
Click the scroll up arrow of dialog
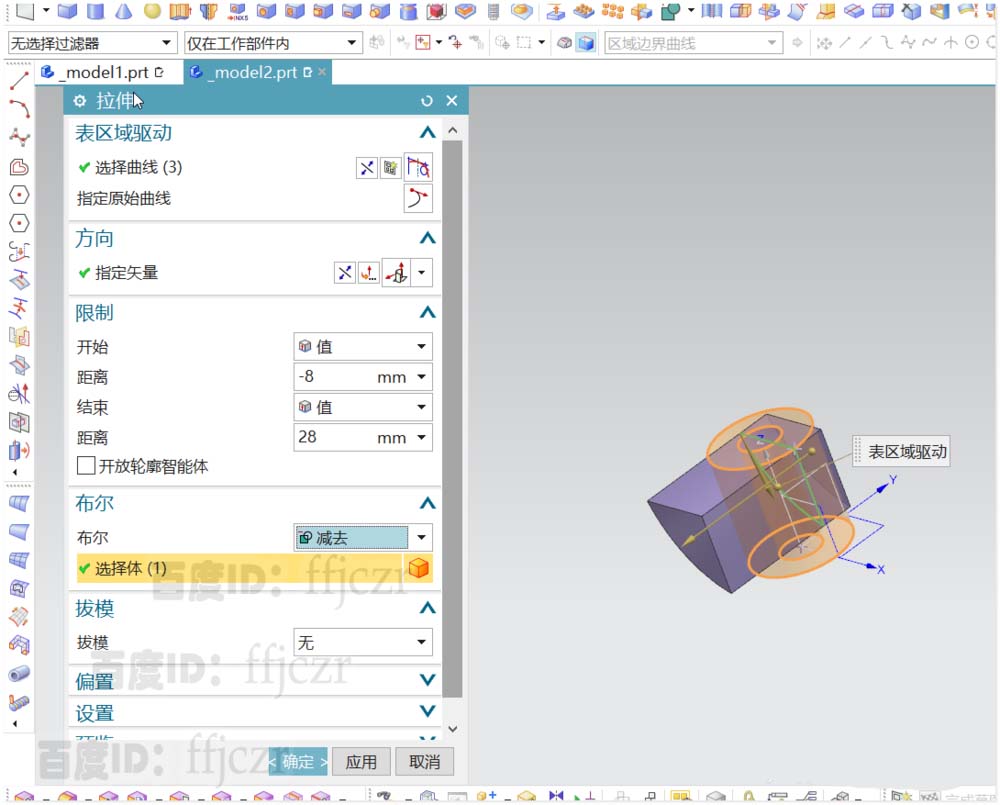[x=453, y=130]
